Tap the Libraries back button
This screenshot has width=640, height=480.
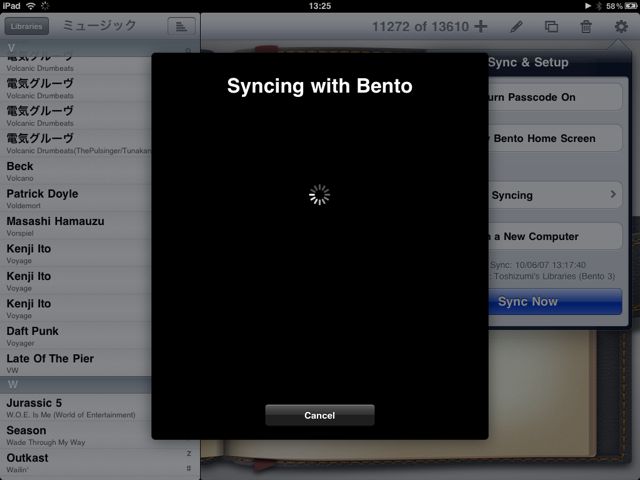(27, 26)
